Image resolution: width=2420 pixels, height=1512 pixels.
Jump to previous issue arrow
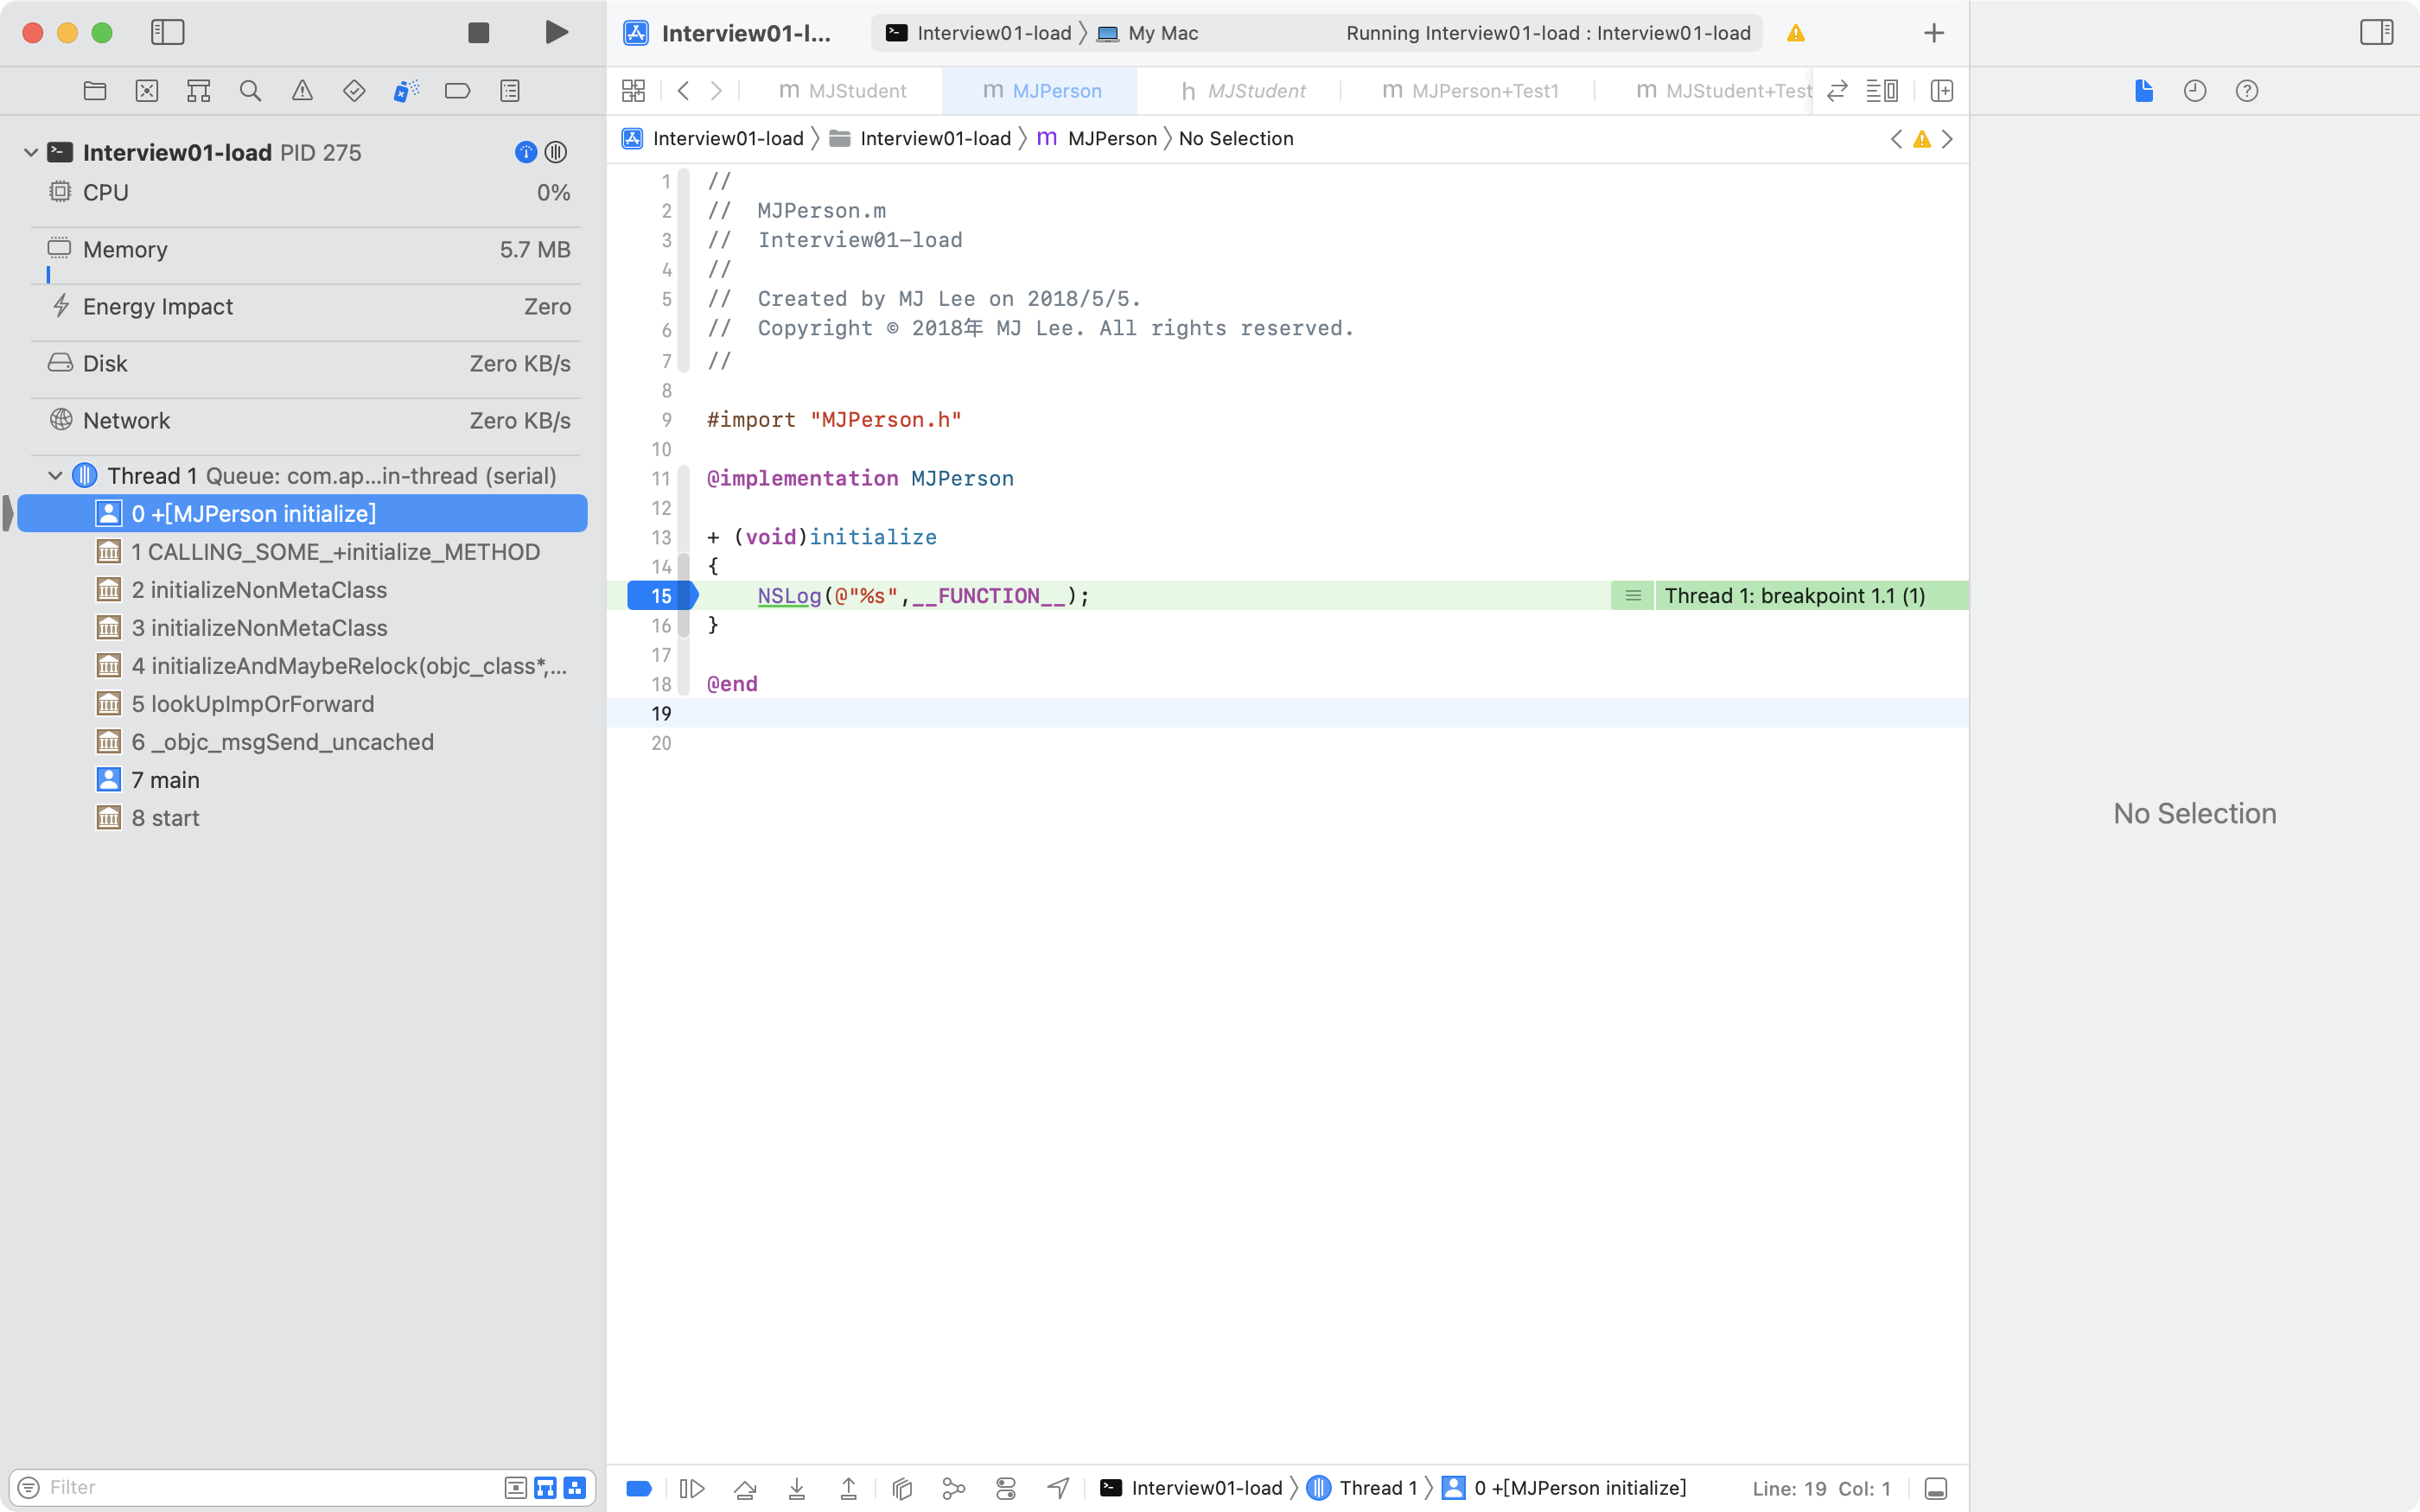[1896, 139]
